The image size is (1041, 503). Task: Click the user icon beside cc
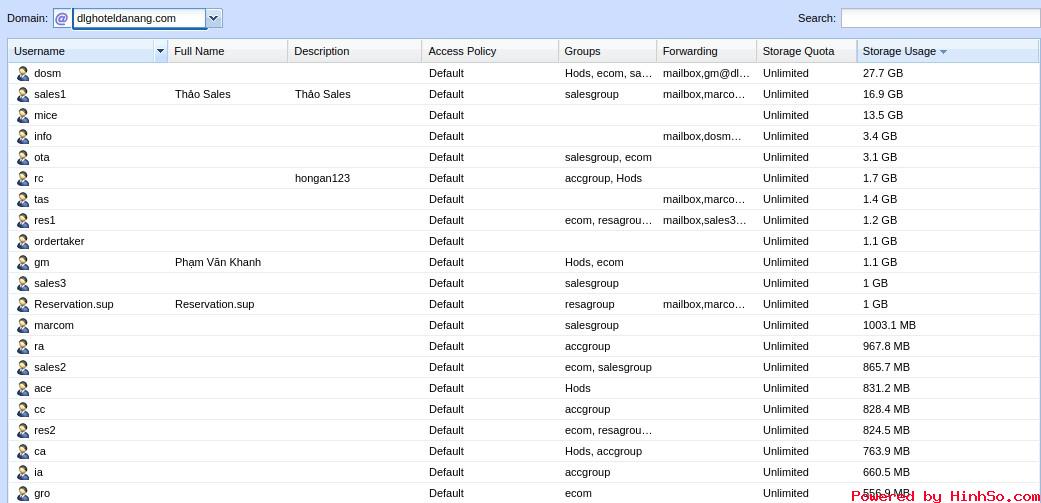tap(23, 409)
